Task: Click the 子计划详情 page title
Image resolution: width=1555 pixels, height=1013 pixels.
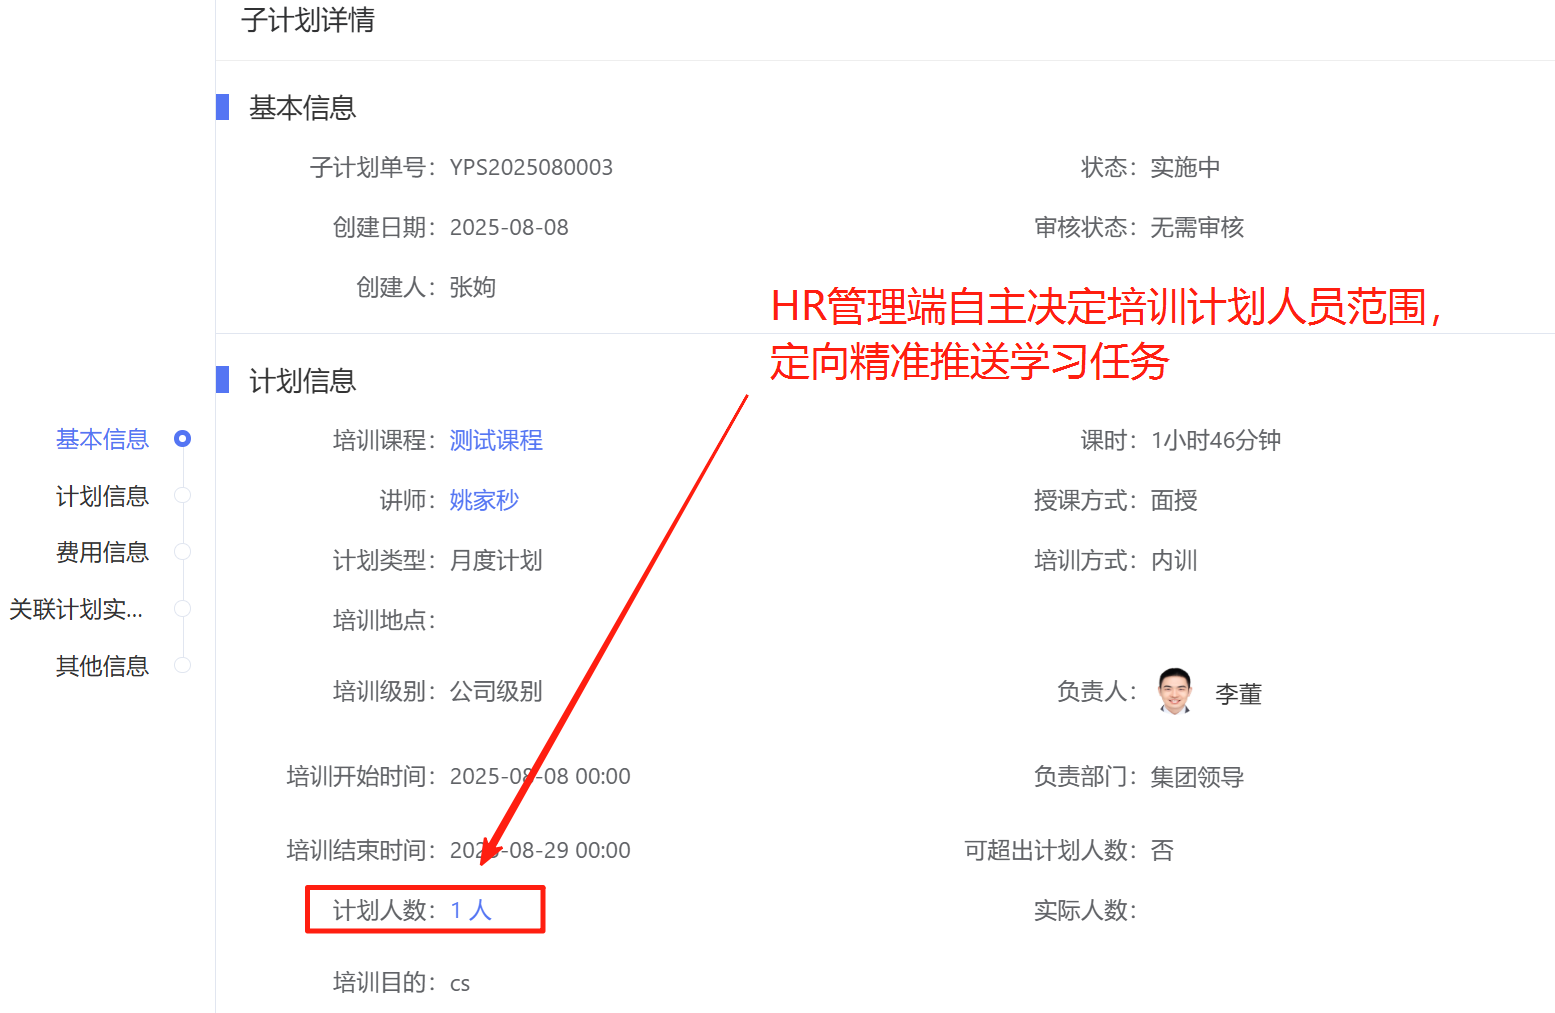Action: [307, 21]
